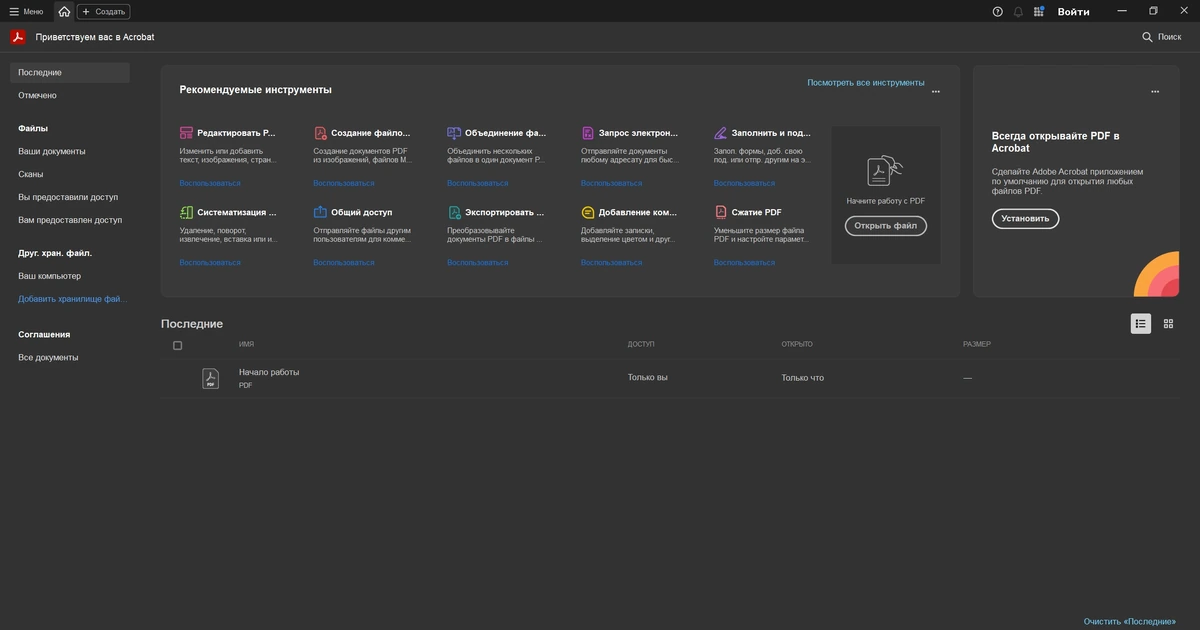Image resolution: width=1200 pixels, height=630 pixels.
Task: Open the promo card three-dot menu
Action: point(1155,91)
